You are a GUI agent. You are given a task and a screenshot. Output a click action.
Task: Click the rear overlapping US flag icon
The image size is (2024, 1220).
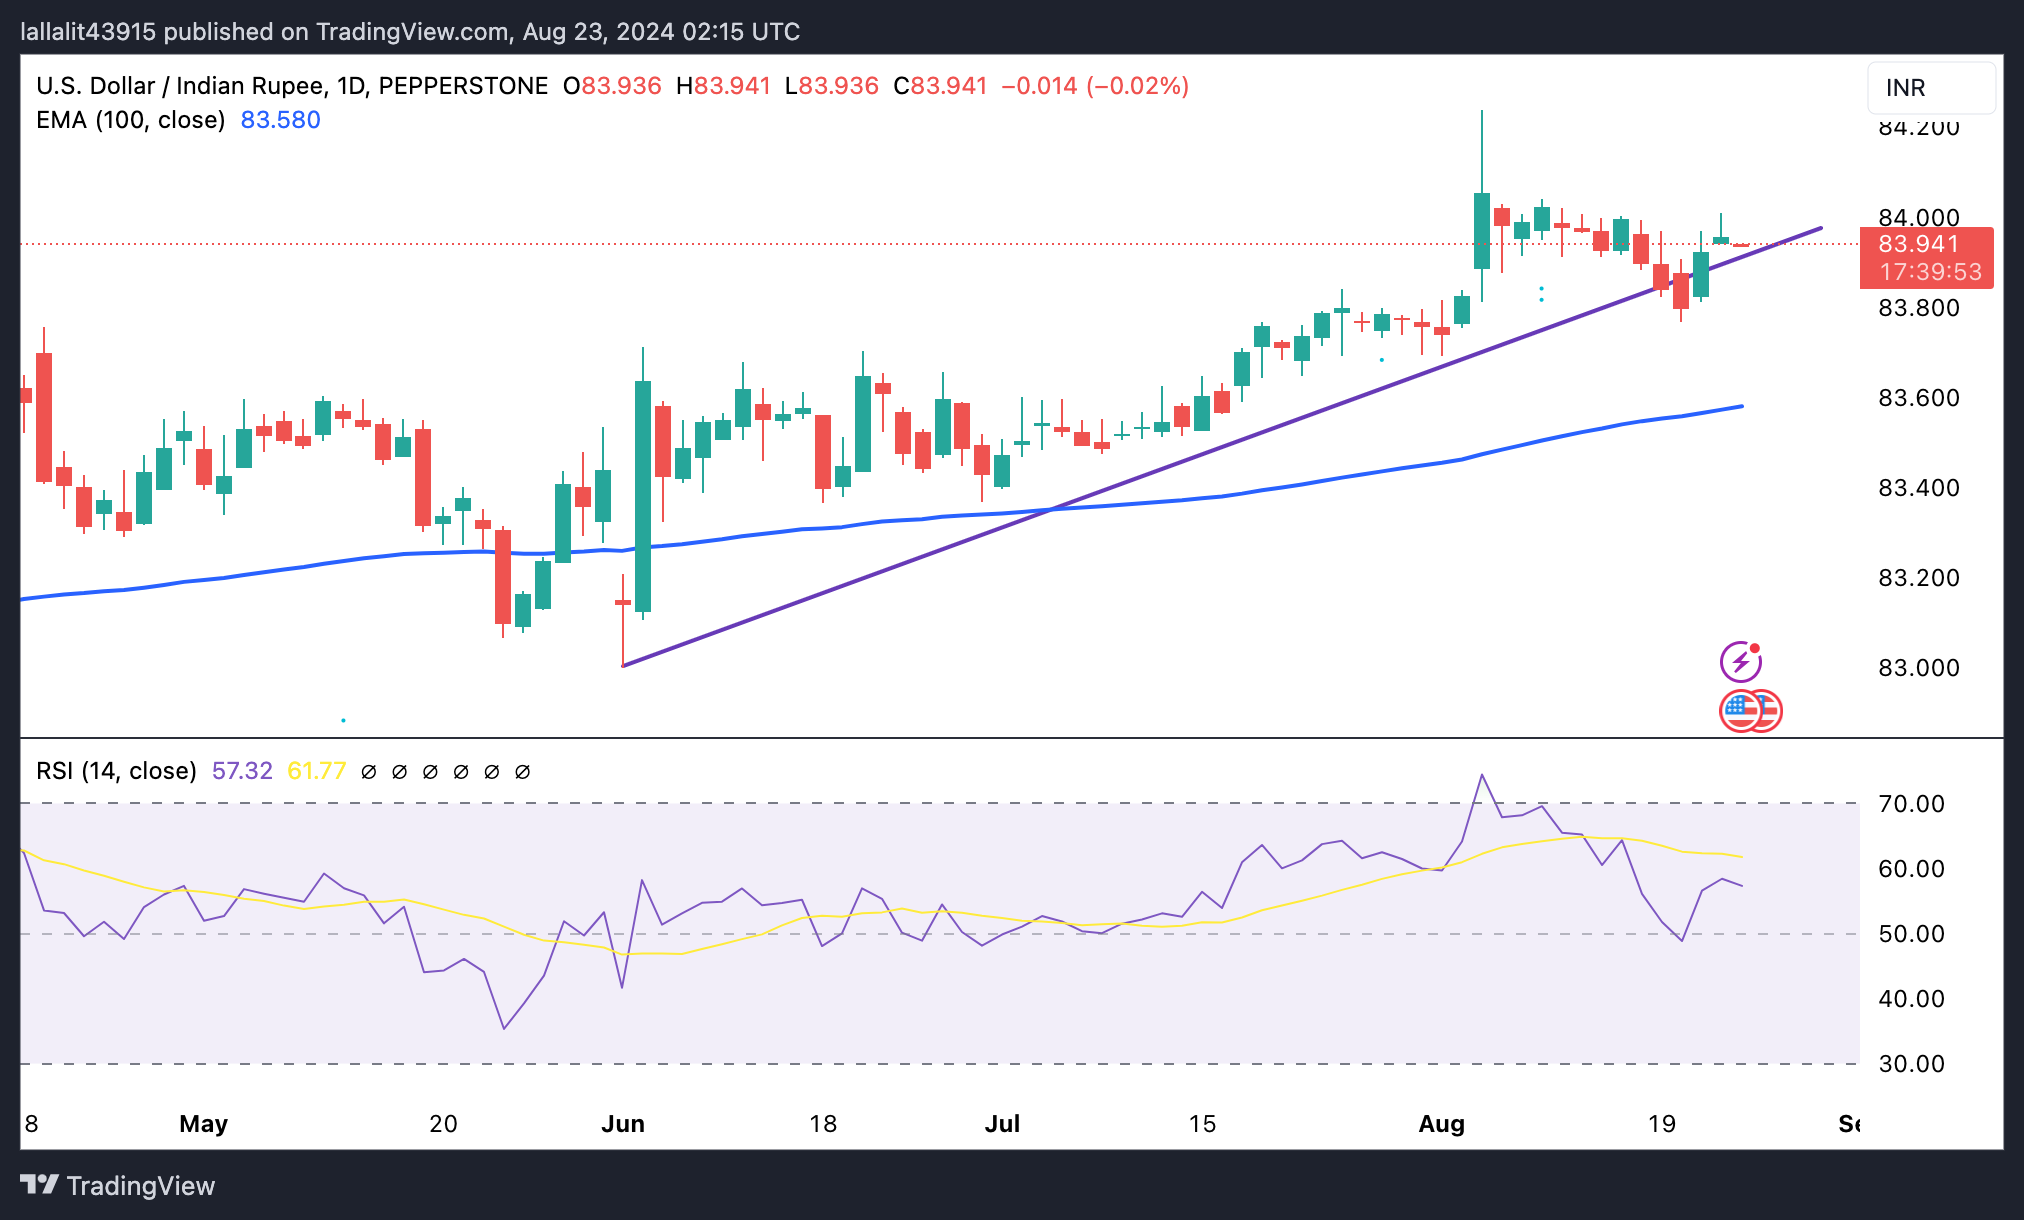(x=1771, y=711)
